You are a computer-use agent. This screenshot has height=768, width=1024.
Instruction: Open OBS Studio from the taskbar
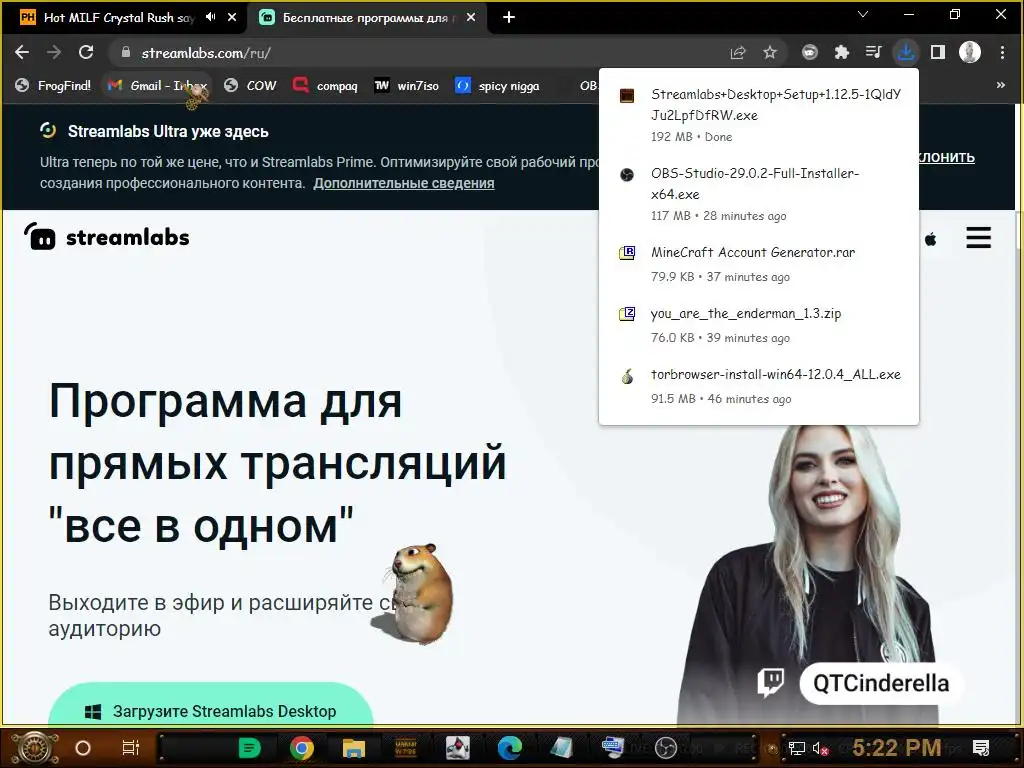tap(665, 748)
